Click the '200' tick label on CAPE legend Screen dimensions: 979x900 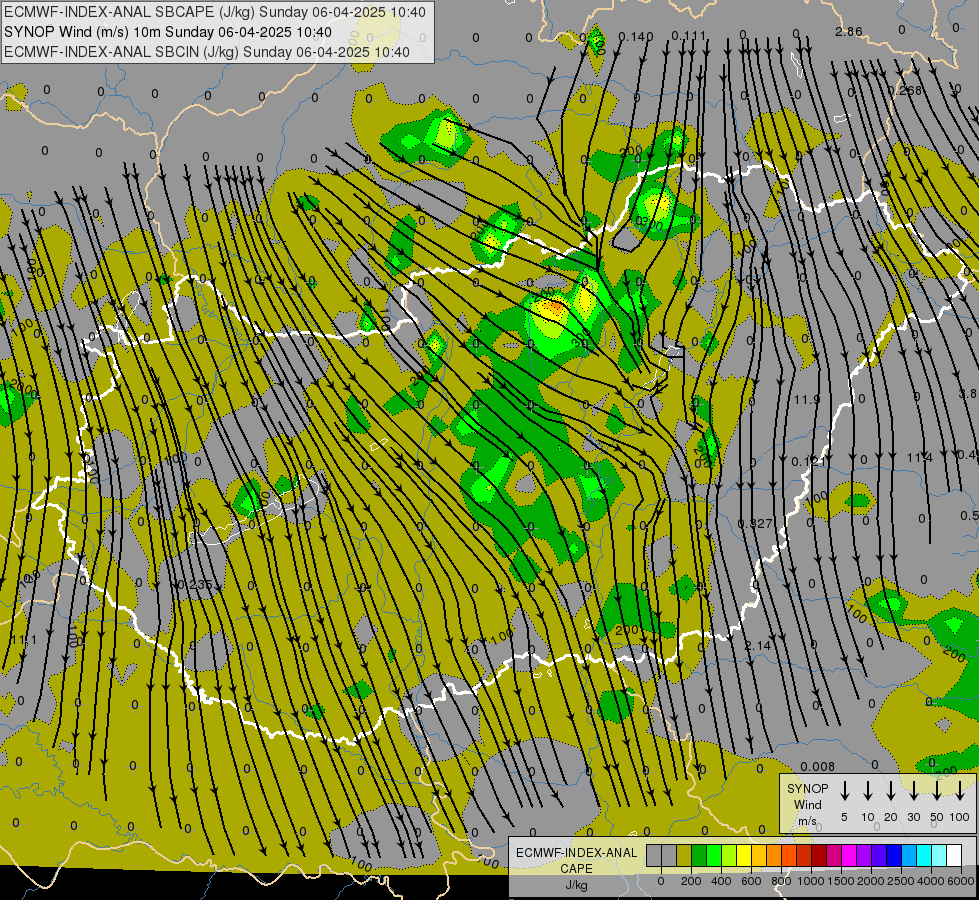(691, 881)
